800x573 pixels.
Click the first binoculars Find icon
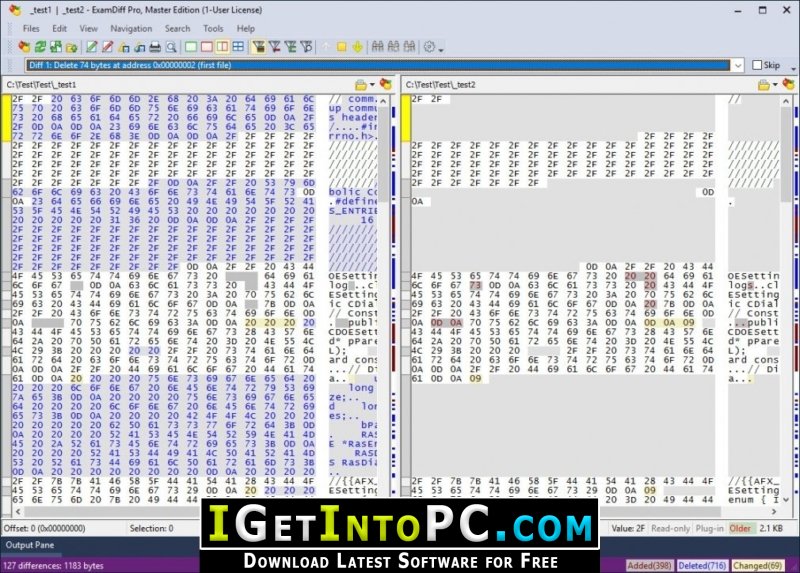click(378, 47)
